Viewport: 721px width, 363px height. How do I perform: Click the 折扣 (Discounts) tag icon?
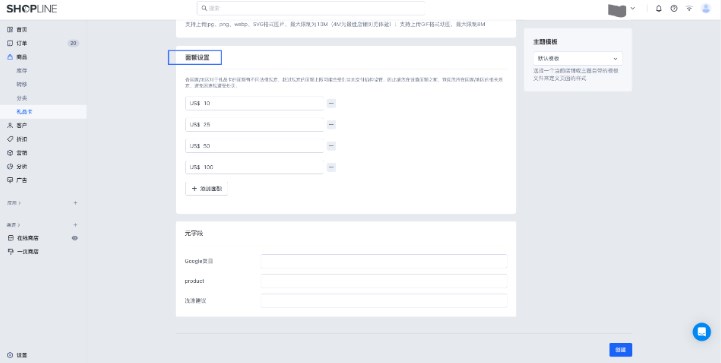click(10, 139)
